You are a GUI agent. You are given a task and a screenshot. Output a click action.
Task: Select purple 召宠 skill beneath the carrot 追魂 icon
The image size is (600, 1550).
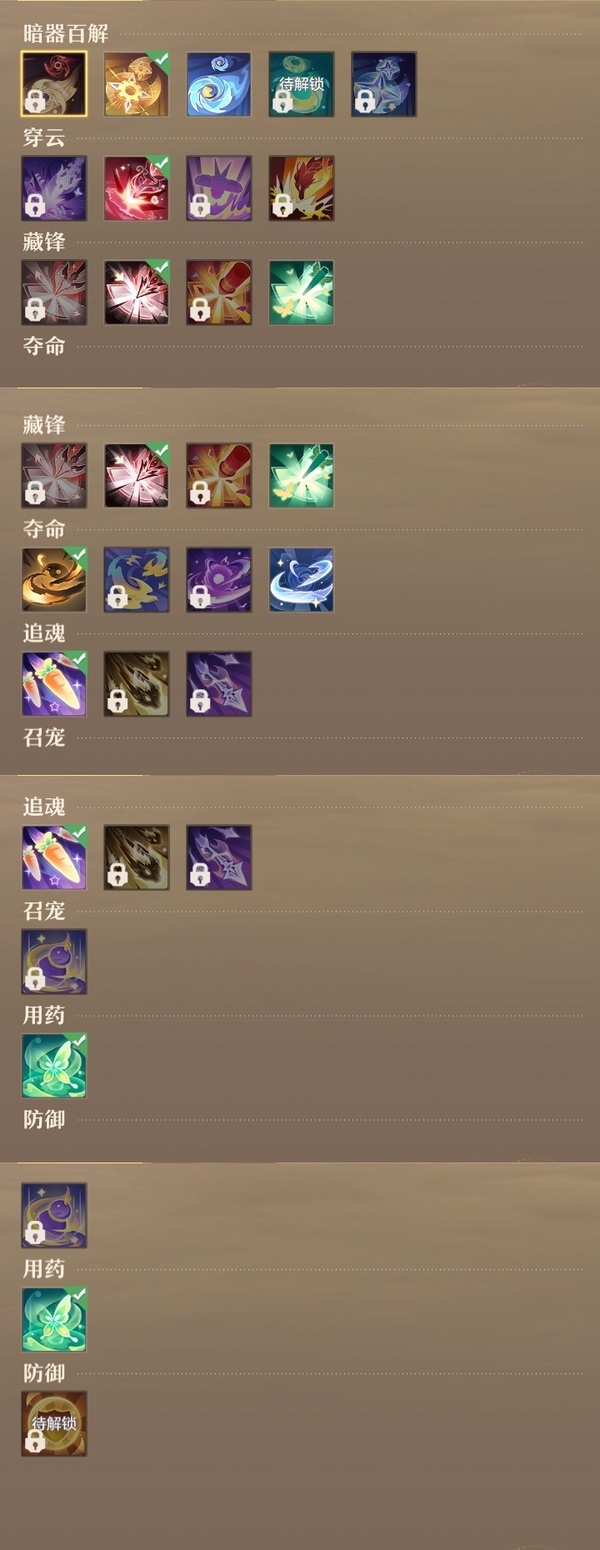pos(54,961)
